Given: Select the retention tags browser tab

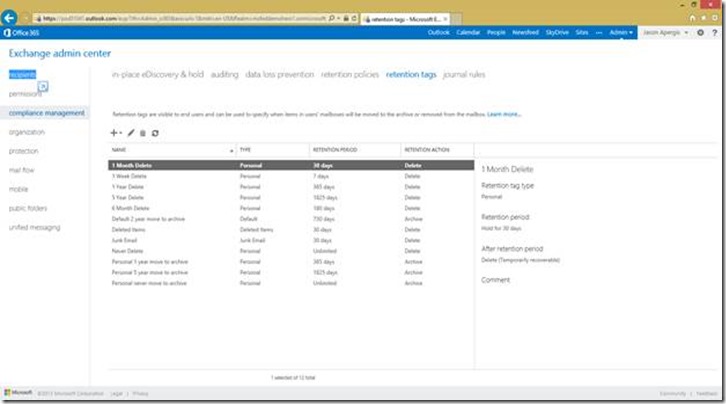Looking at the screenshot, I should click(404, 19).
